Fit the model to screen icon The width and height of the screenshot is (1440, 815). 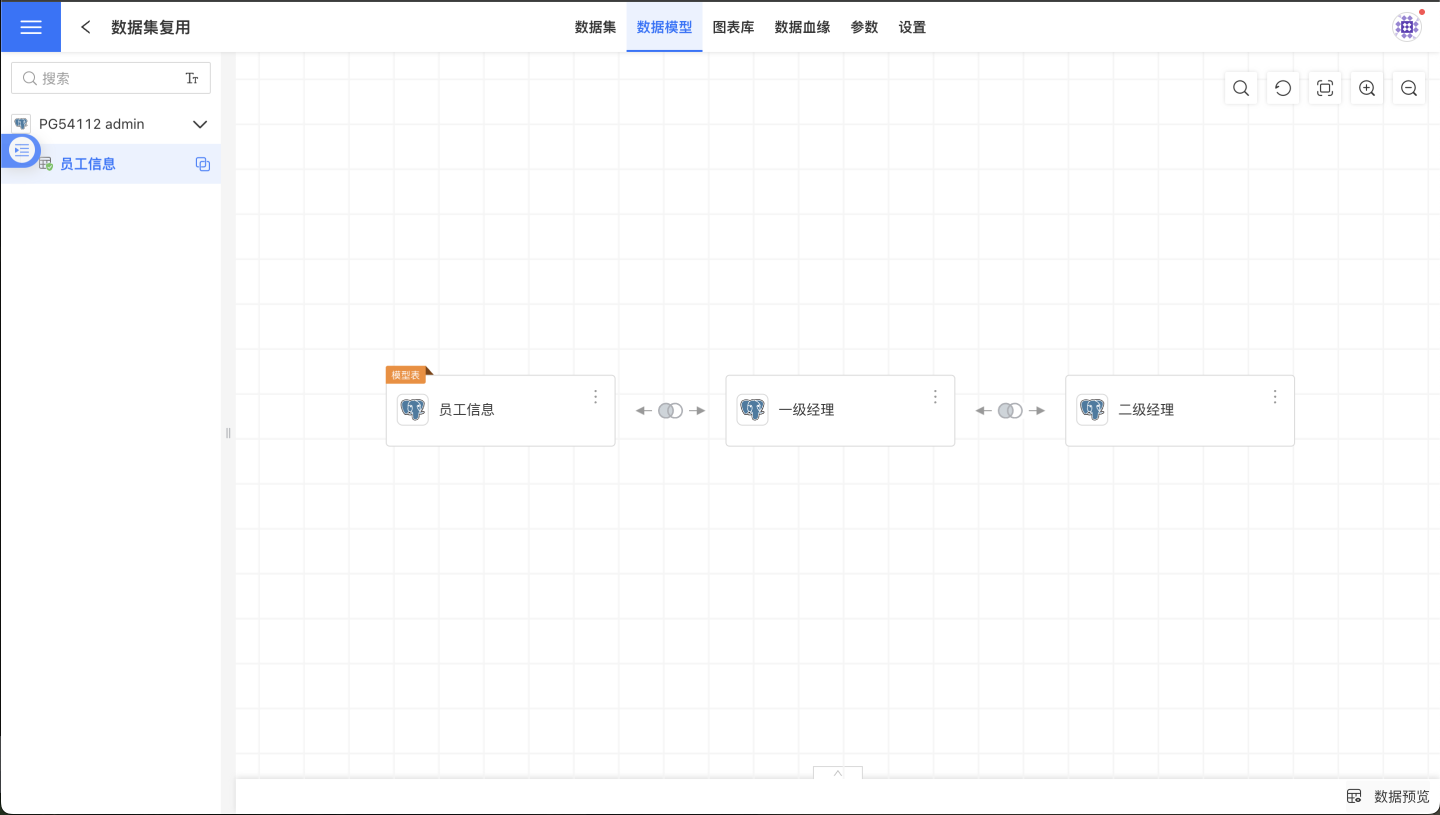[1325, 88]
